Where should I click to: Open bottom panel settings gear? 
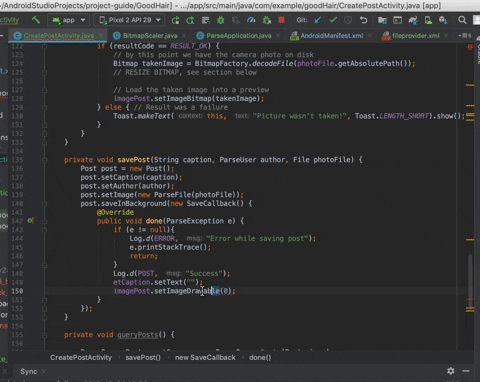pos(451,371)
